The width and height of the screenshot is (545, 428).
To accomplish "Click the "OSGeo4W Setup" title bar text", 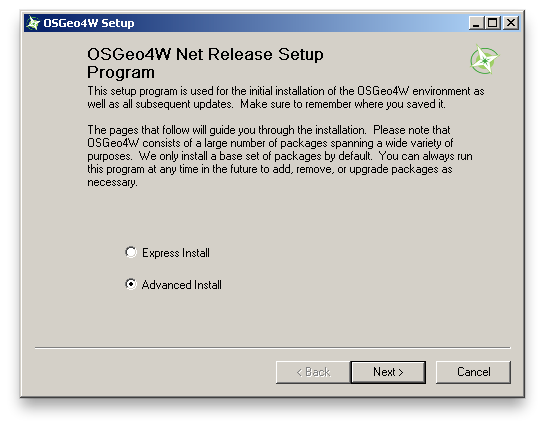I will (89, 23).
